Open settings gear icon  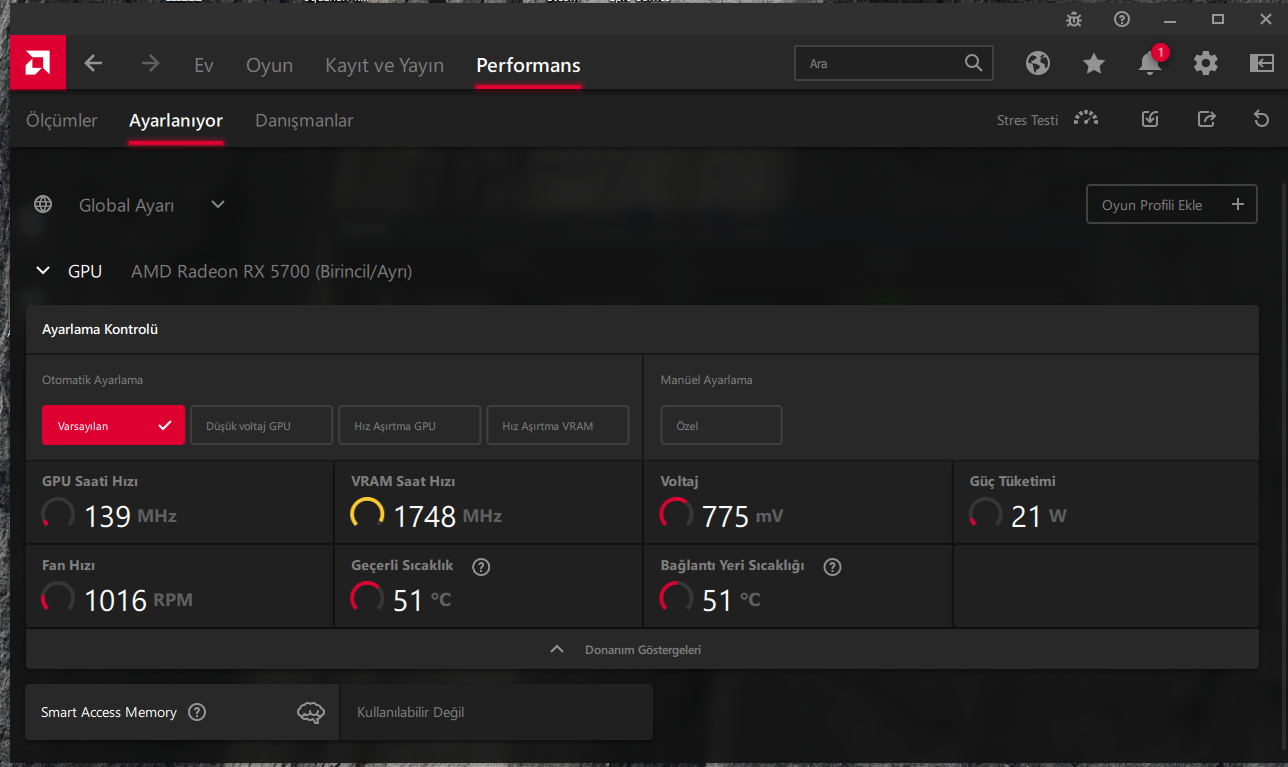(x=1206, y=63)
